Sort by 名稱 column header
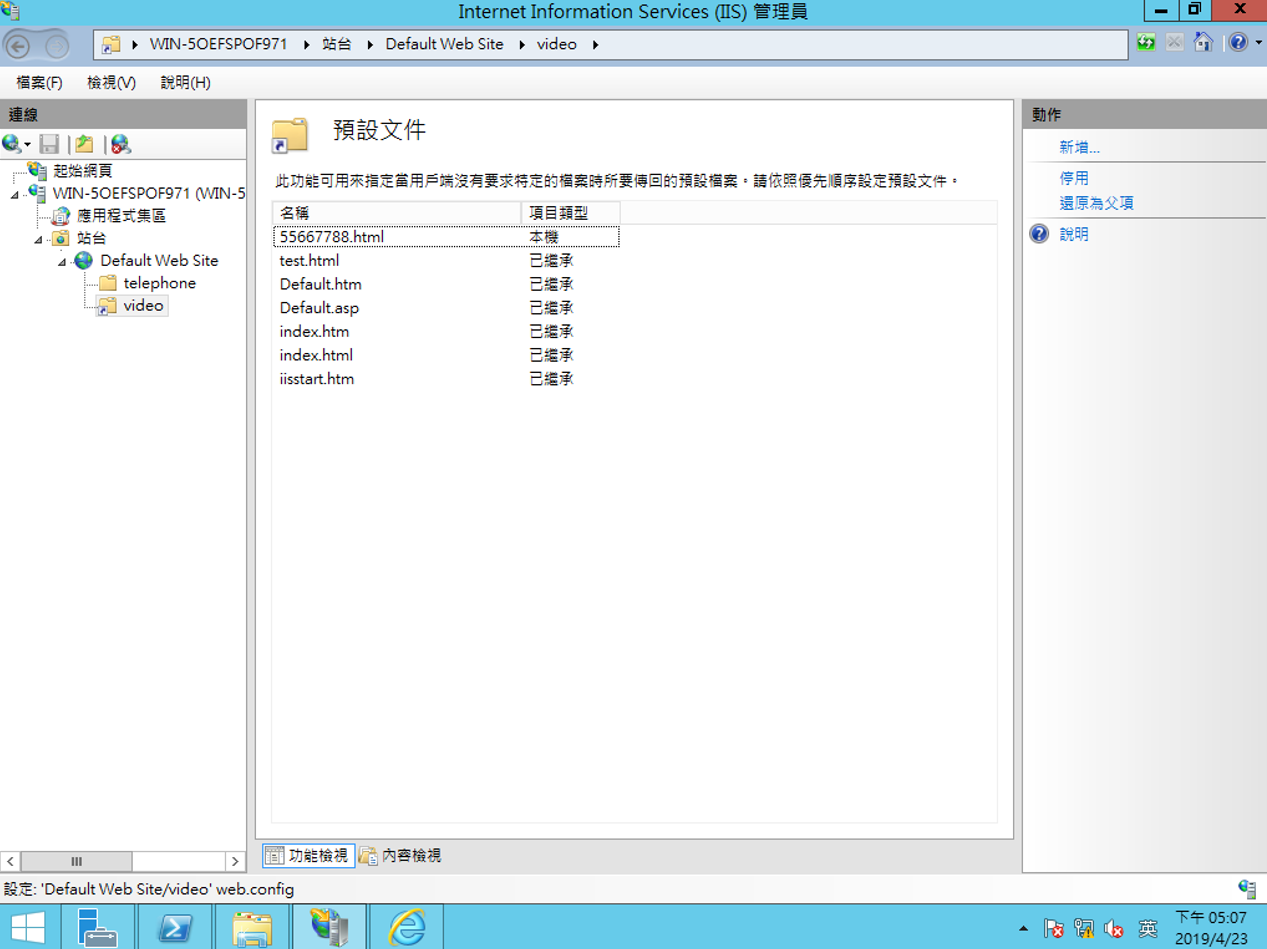Screen dimensions: 1267x949 click(x=396, y=213)
